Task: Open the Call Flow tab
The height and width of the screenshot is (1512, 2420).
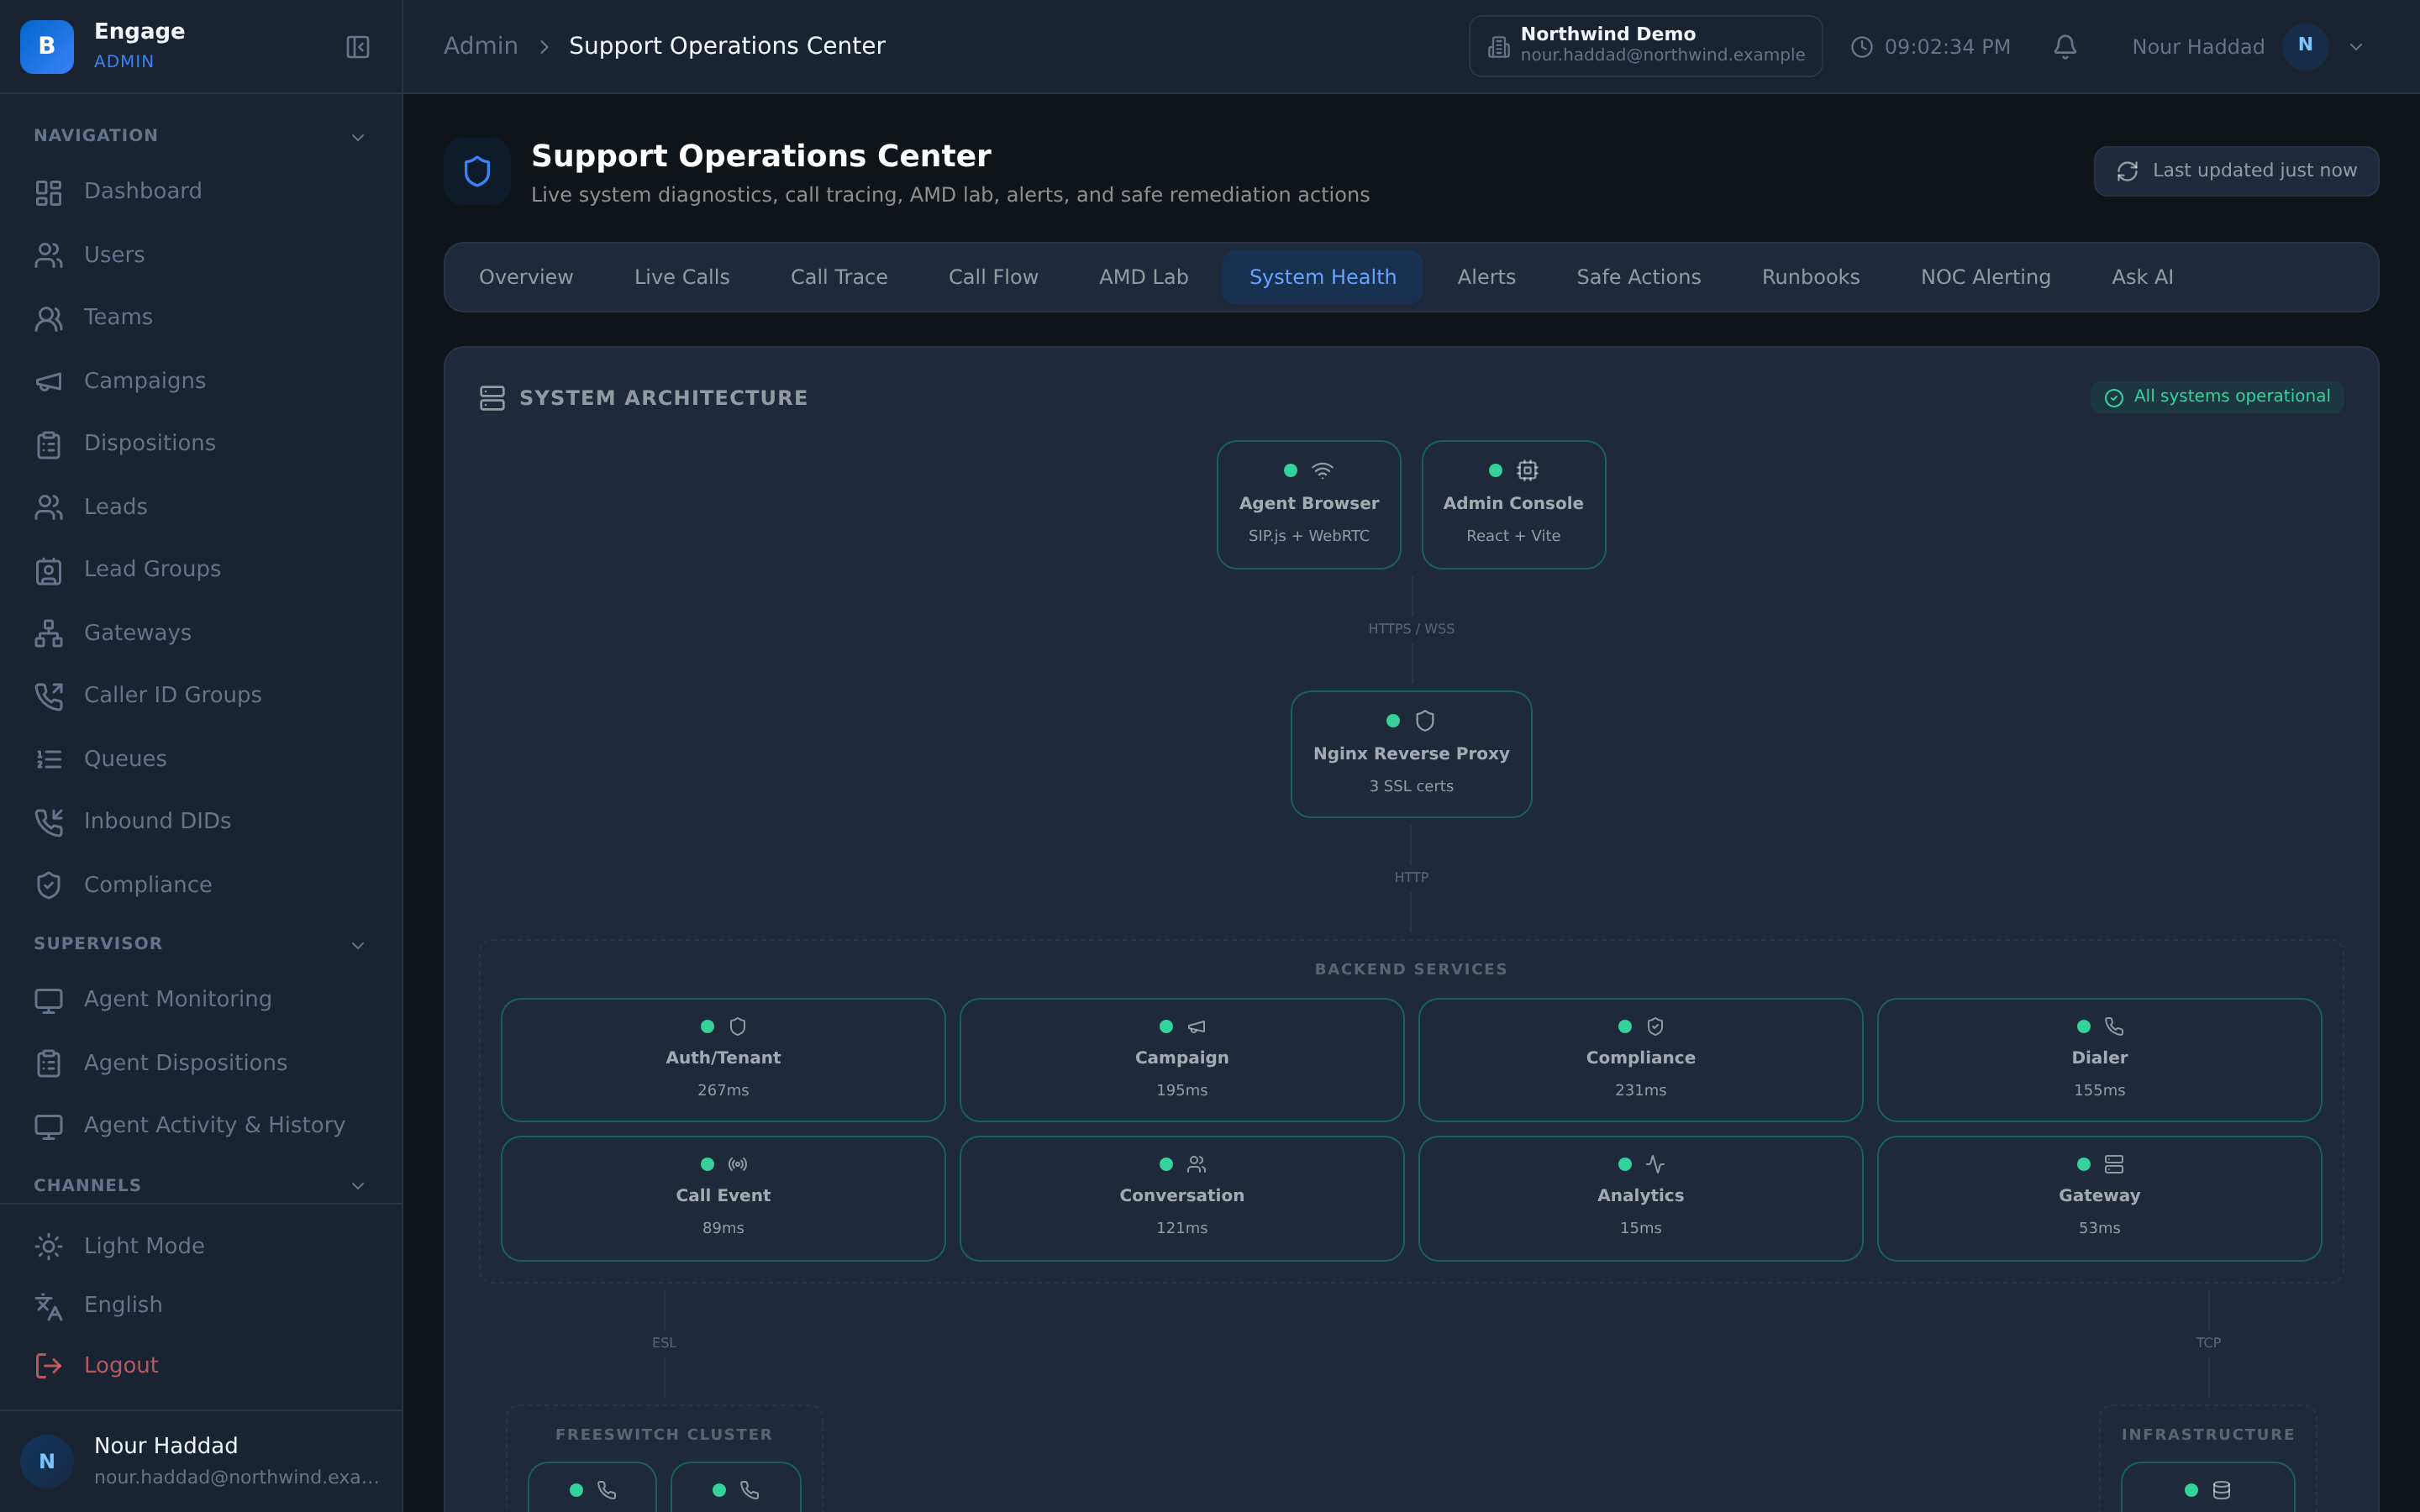Action: click(x=993, y=277)
